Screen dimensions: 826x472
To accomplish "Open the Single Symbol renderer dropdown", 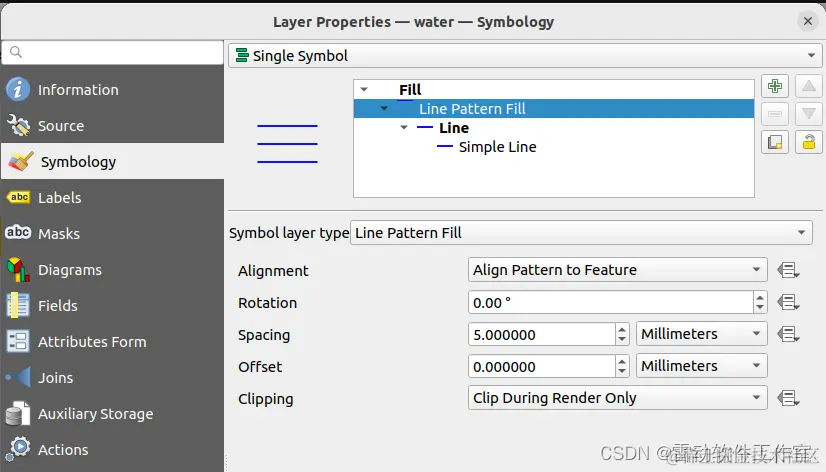I will point(525,55).
